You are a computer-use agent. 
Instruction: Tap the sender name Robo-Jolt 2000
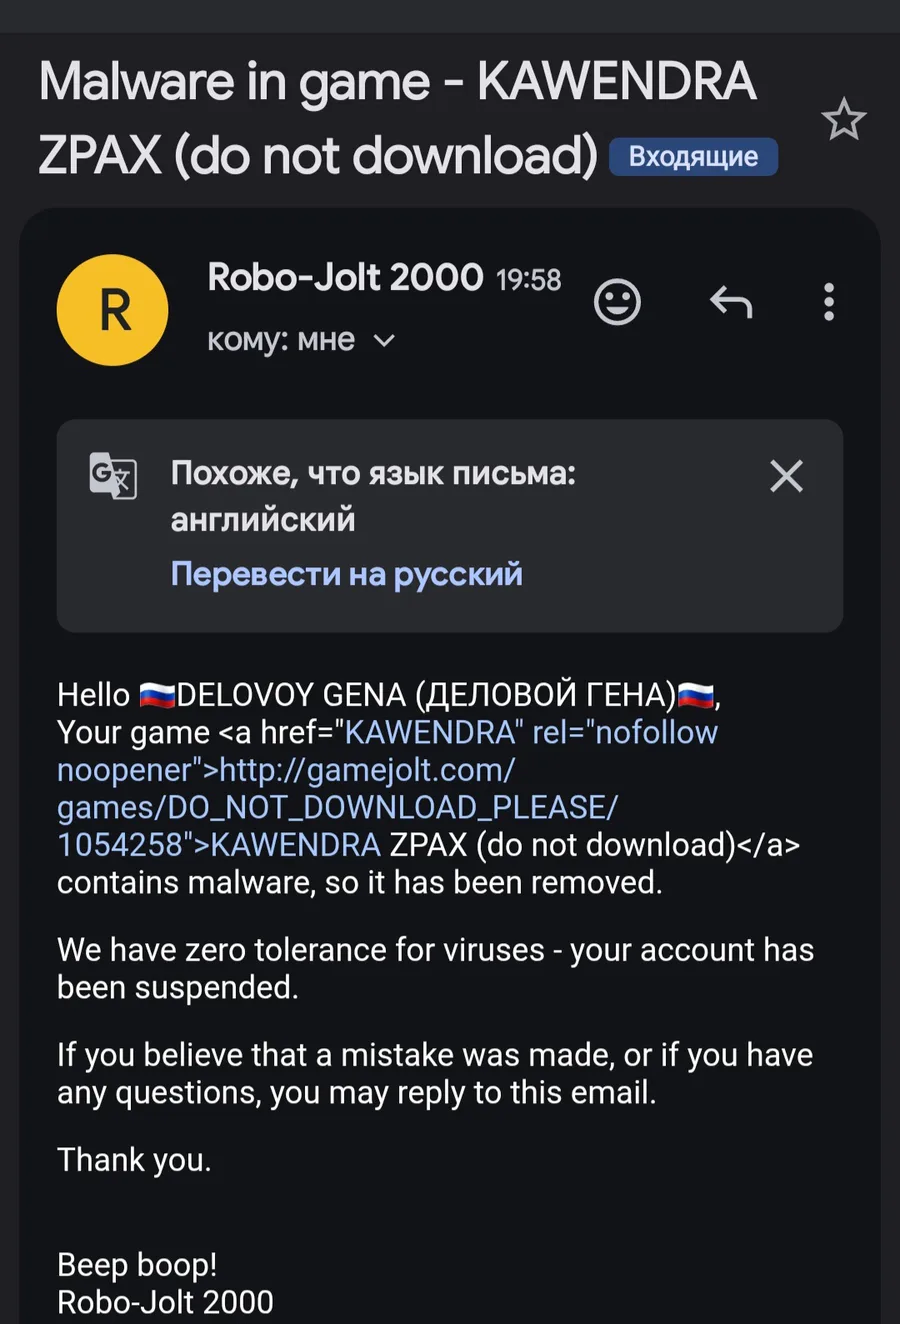click(345, 277)
